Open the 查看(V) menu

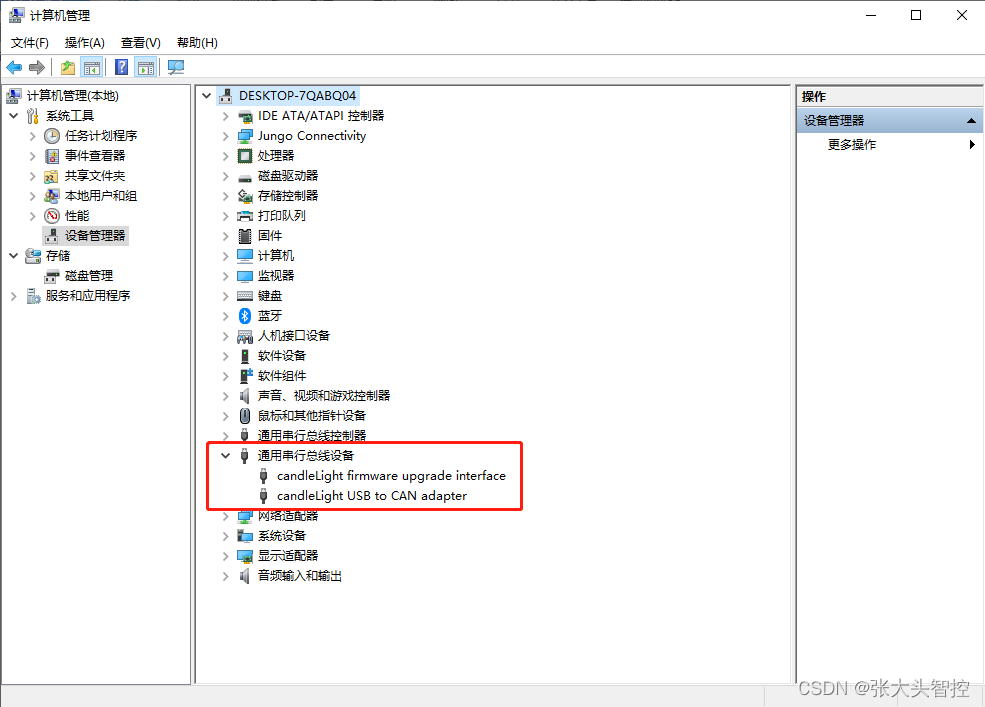point(141,43)
